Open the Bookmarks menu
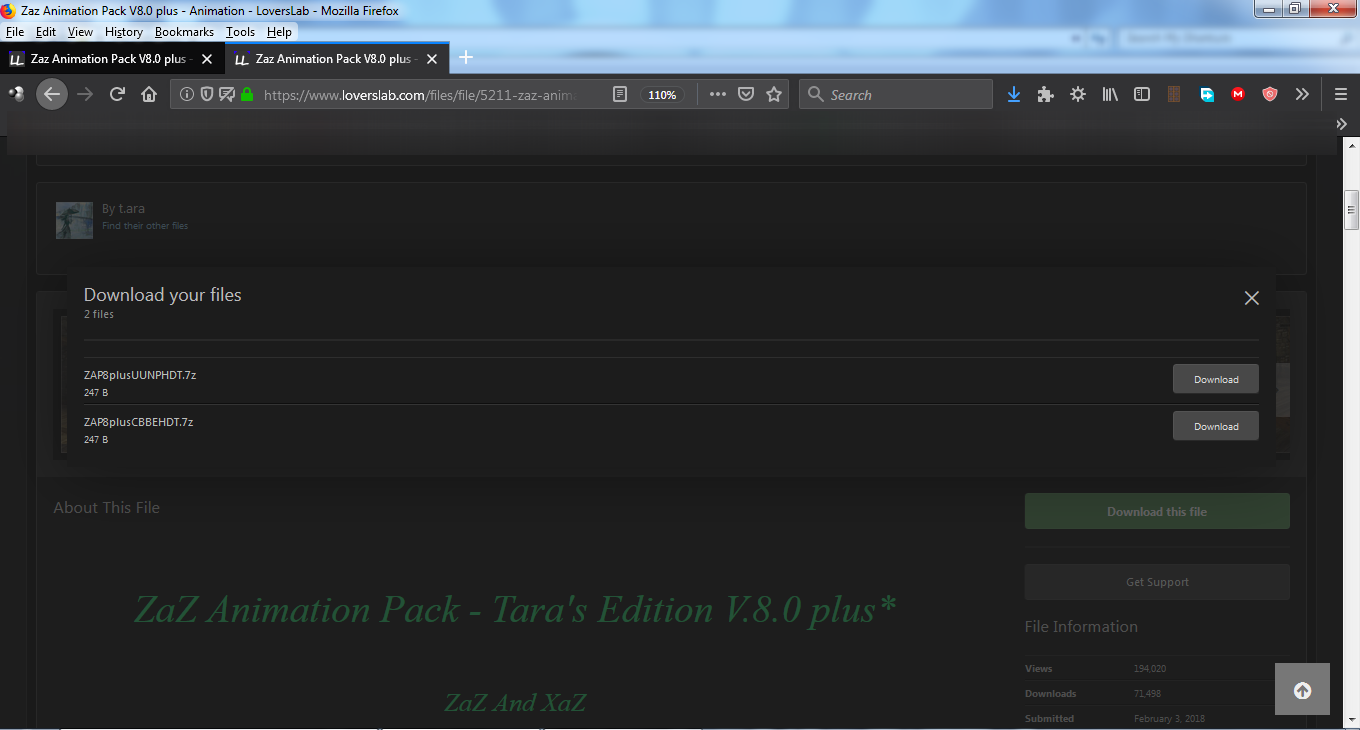 tap(184, 32)
